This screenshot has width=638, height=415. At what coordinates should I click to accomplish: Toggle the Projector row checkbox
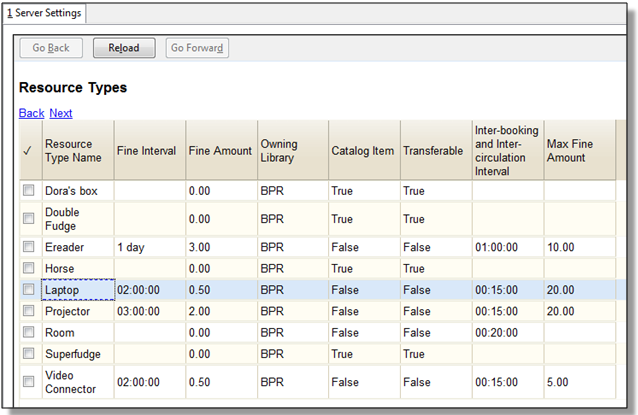click(x=29, y=311)
